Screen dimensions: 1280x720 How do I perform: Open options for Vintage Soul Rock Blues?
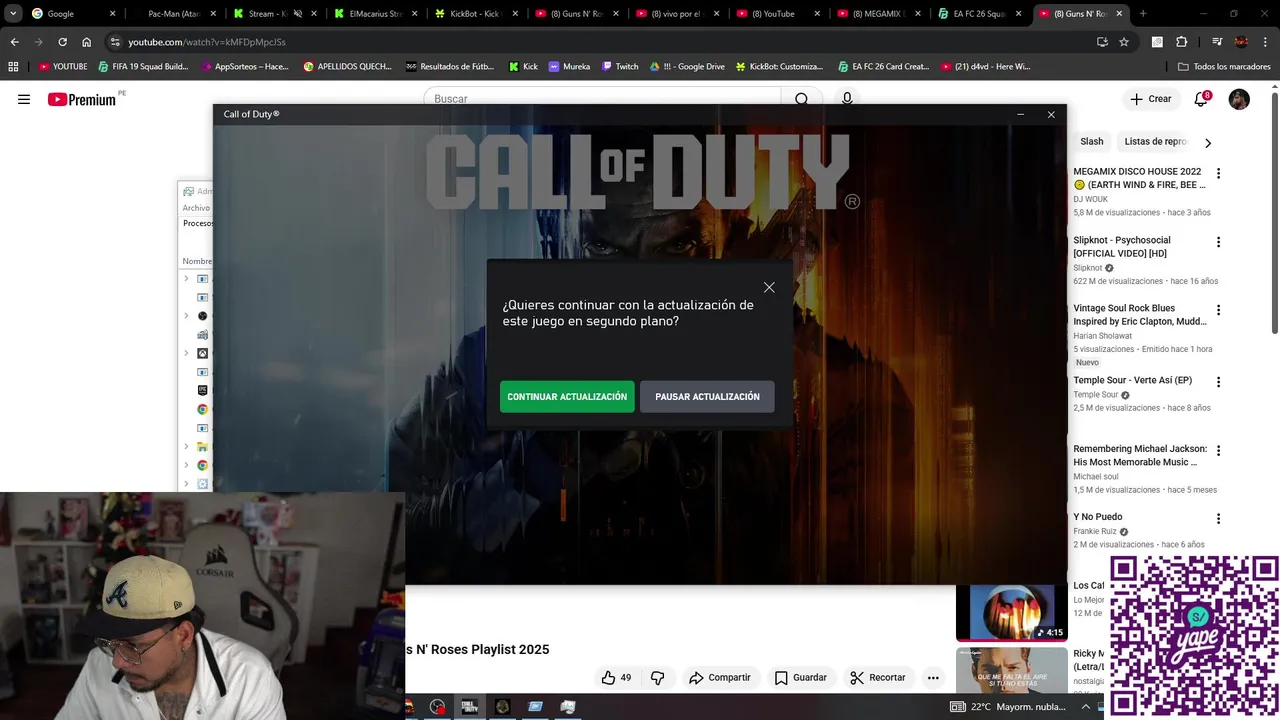pos(1218,310)
